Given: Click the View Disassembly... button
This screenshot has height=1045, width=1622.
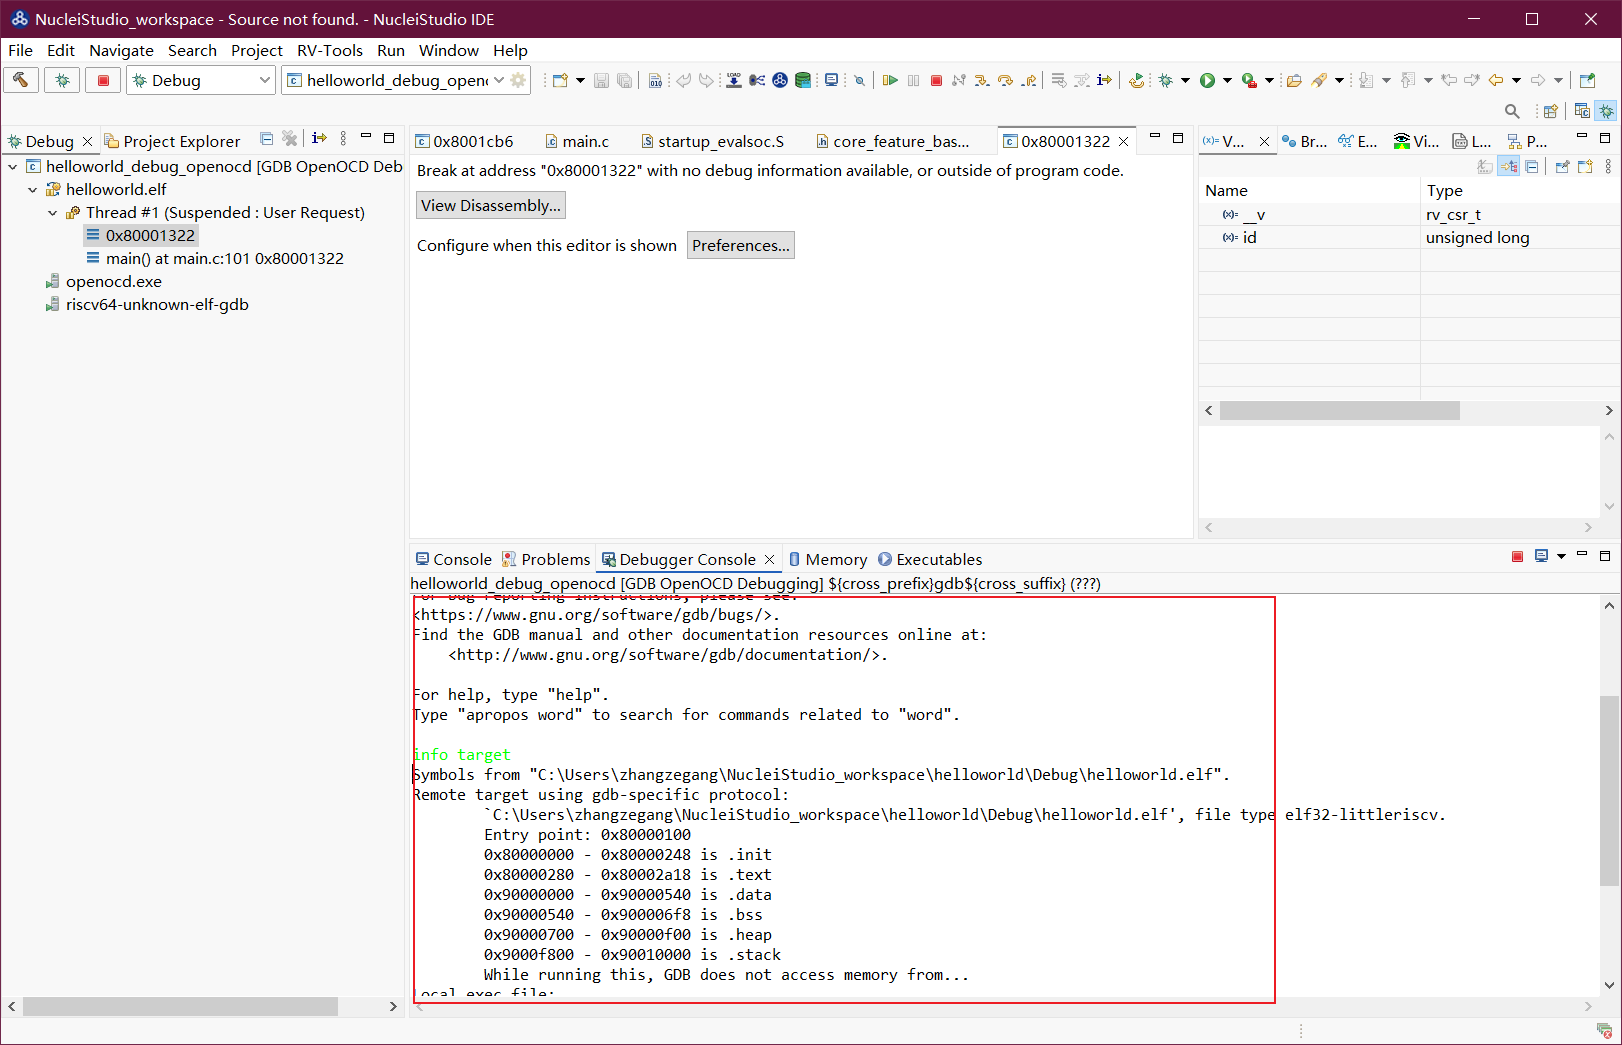Looking at the screenshot, I should coord(490,206).
